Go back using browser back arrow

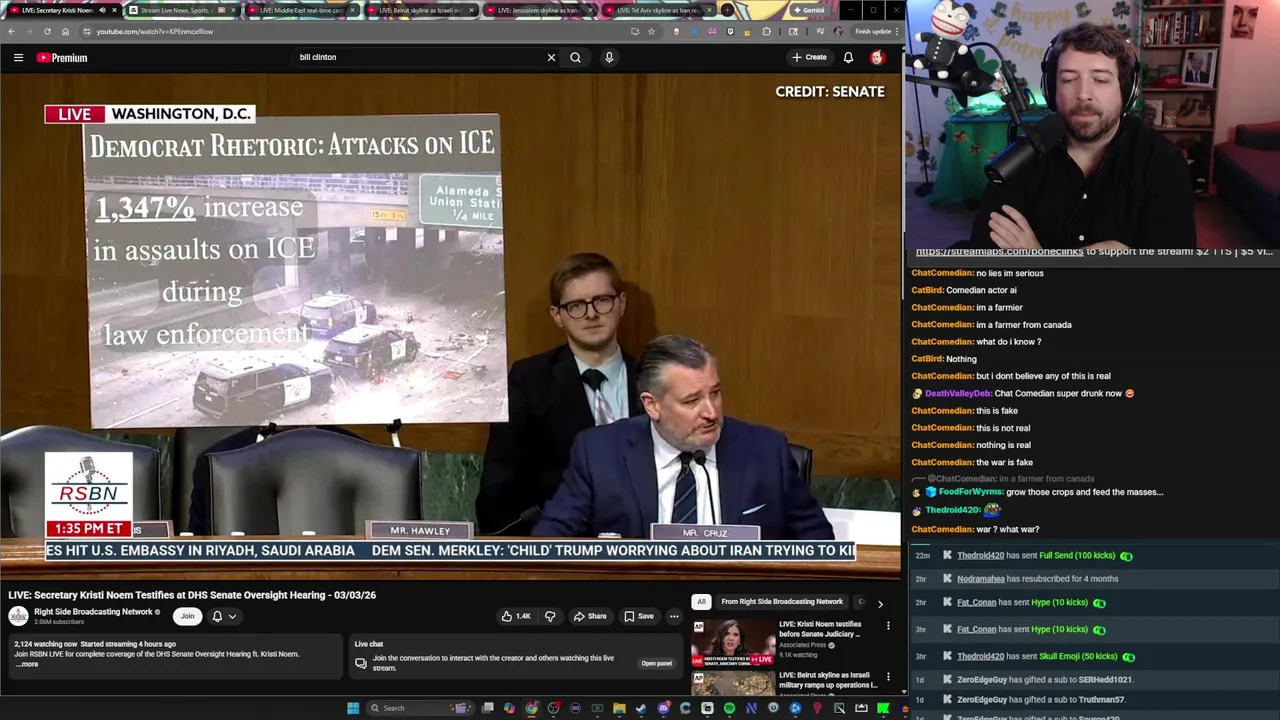click(x=11, y=31)
